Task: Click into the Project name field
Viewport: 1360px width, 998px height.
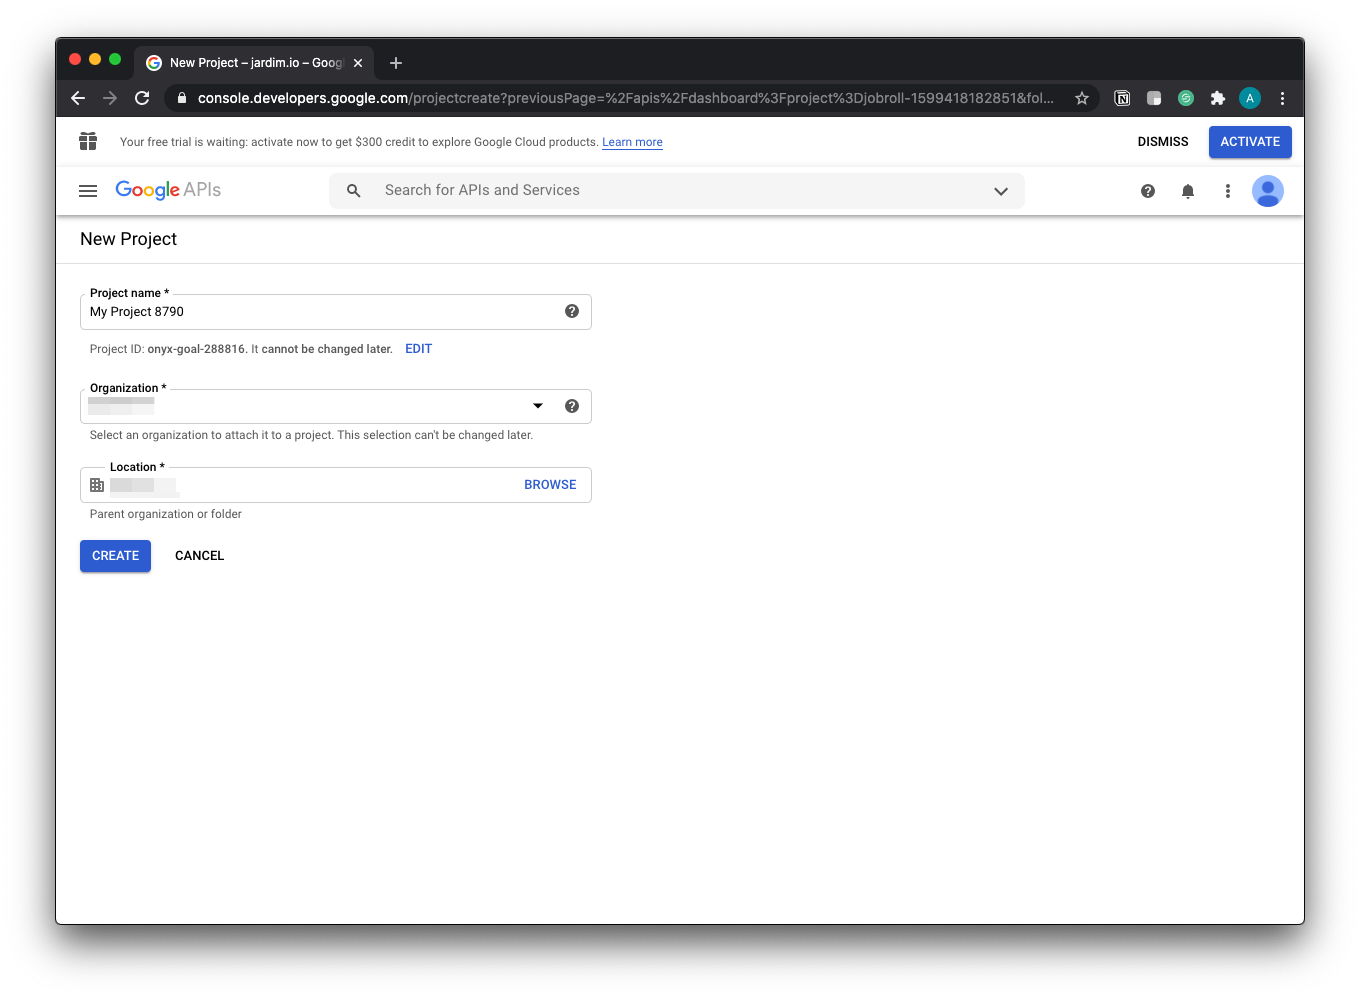Action: click(x=320, y=312)
